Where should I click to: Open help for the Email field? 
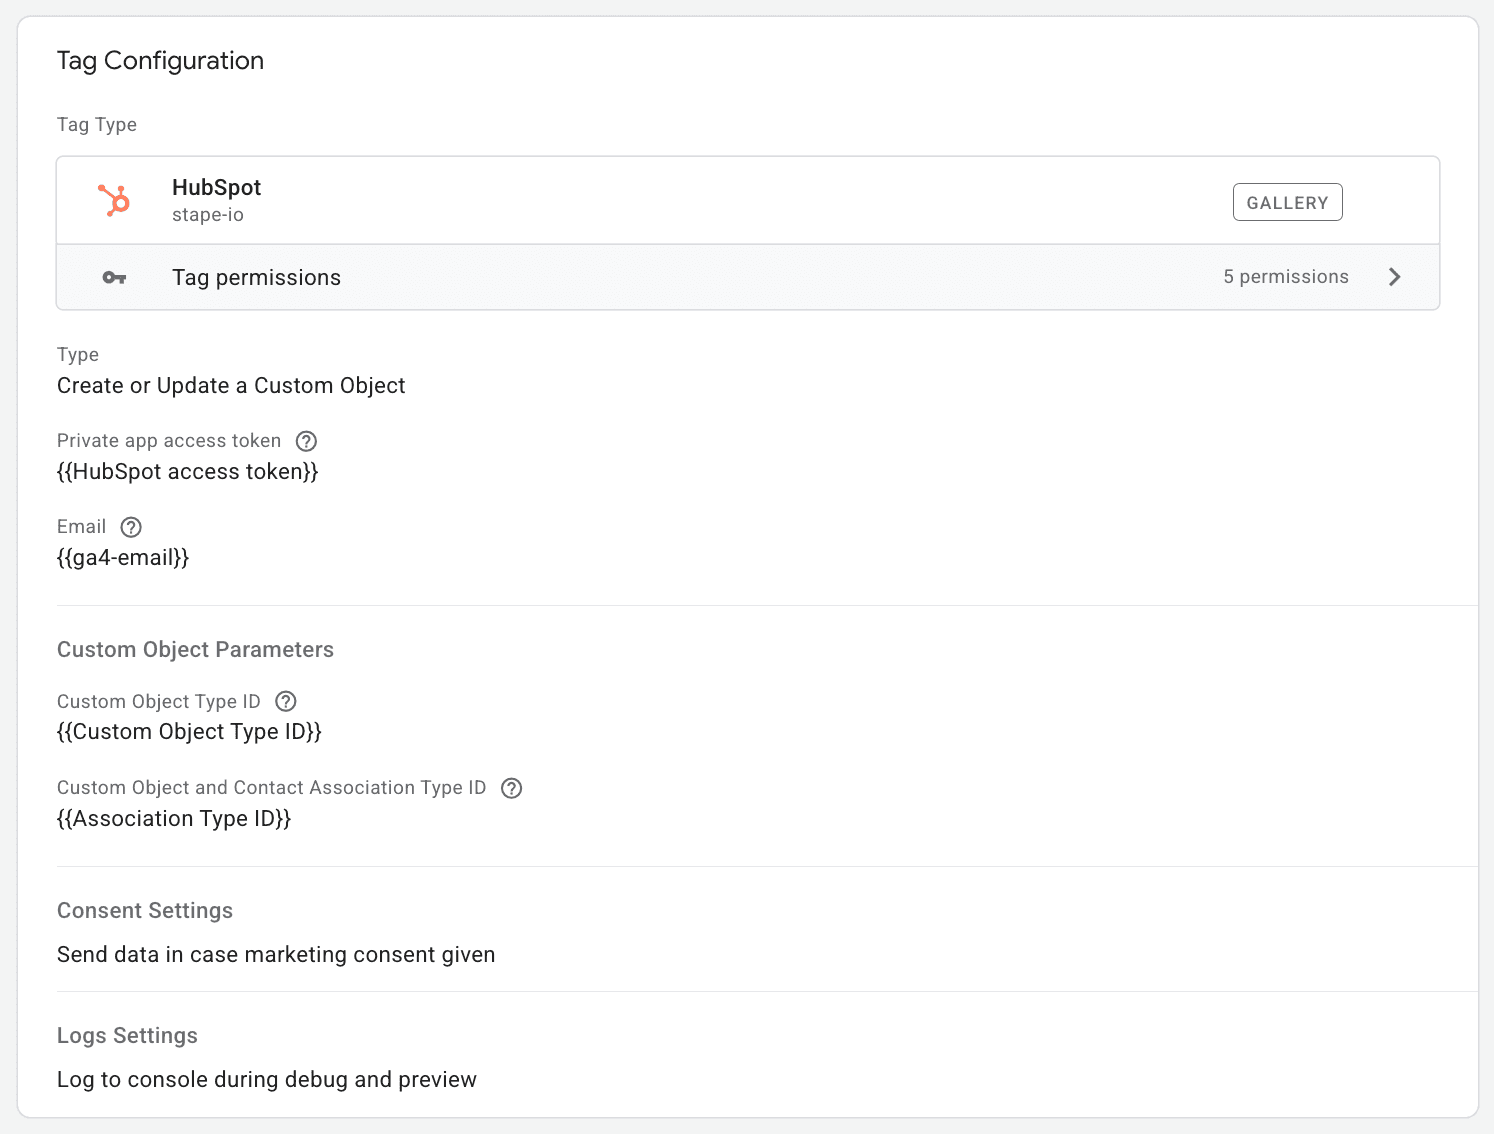(130, 527)
